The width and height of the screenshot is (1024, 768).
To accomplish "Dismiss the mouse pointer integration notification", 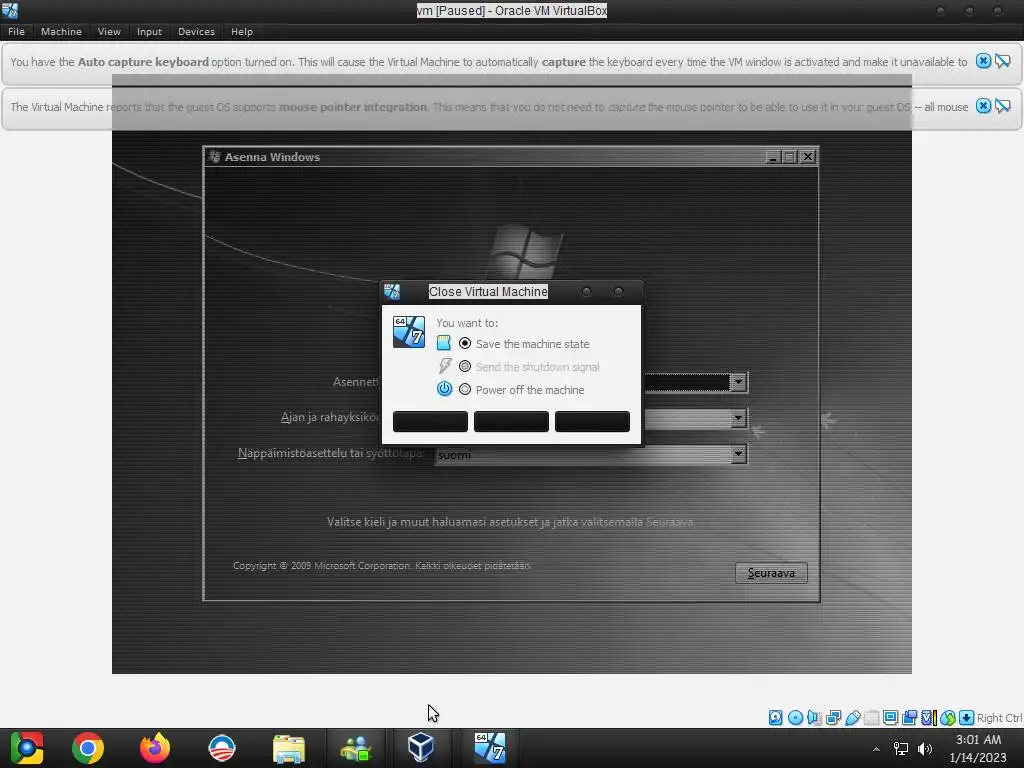I will point(983,106).
